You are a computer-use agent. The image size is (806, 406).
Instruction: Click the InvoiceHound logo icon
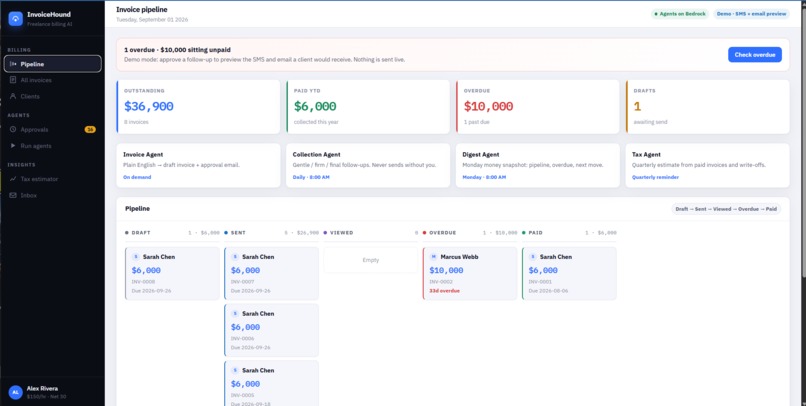pyautogui.click(x=15, y=19)
